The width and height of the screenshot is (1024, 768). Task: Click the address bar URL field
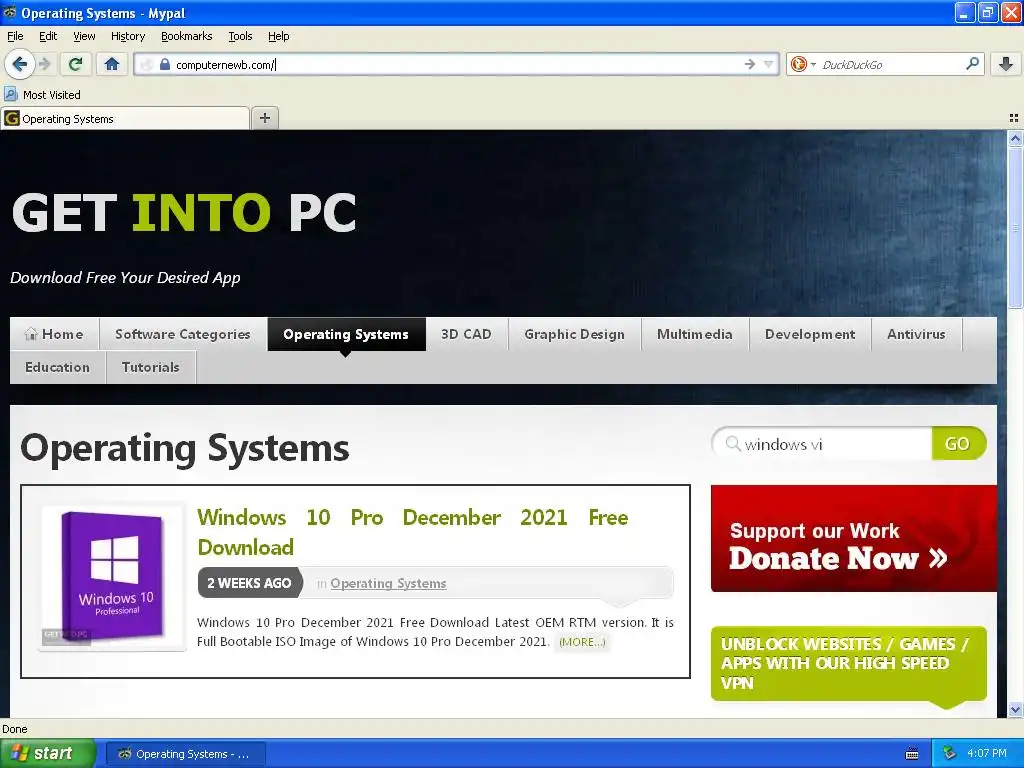455,64
